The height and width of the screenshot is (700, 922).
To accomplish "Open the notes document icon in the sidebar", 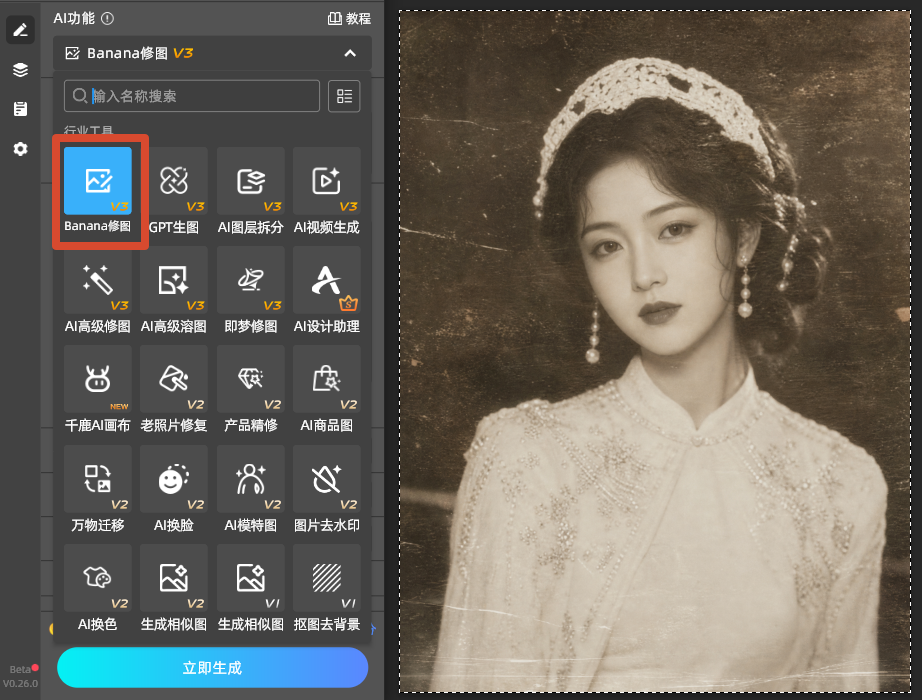I will (21, 109).
